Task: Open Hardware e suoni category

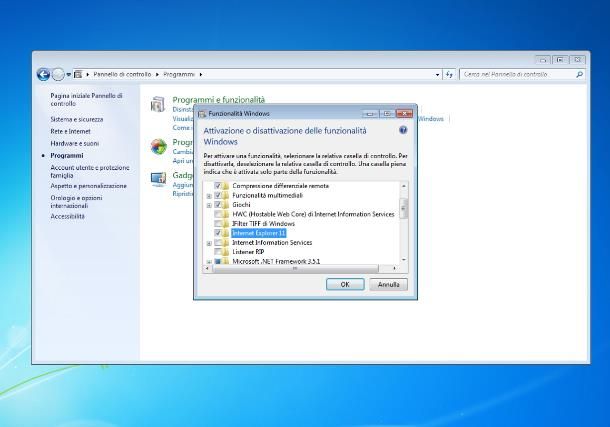Action: [75, 144]
